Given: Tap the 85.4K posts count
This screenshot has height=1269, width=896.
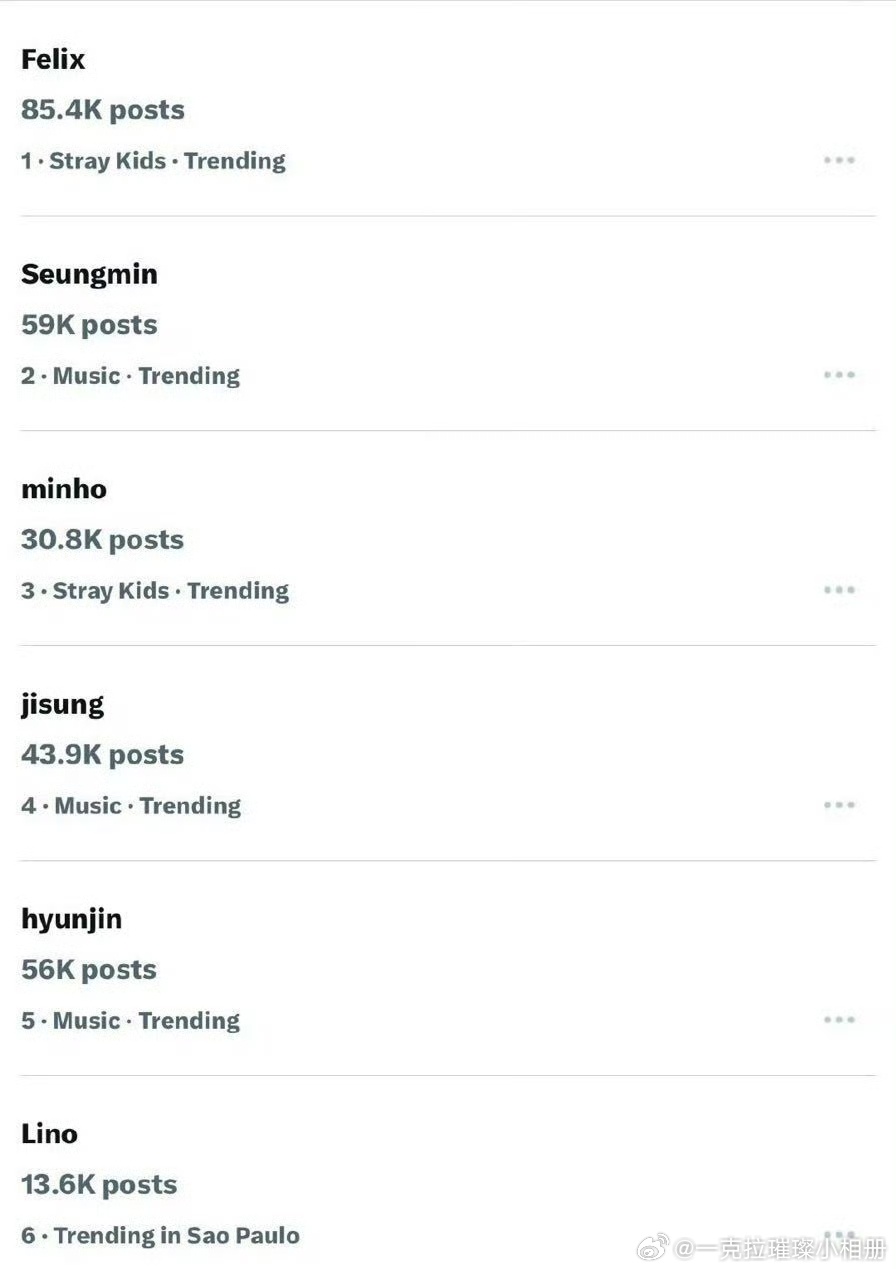Looking at the screenshot, I should point(103,110).
